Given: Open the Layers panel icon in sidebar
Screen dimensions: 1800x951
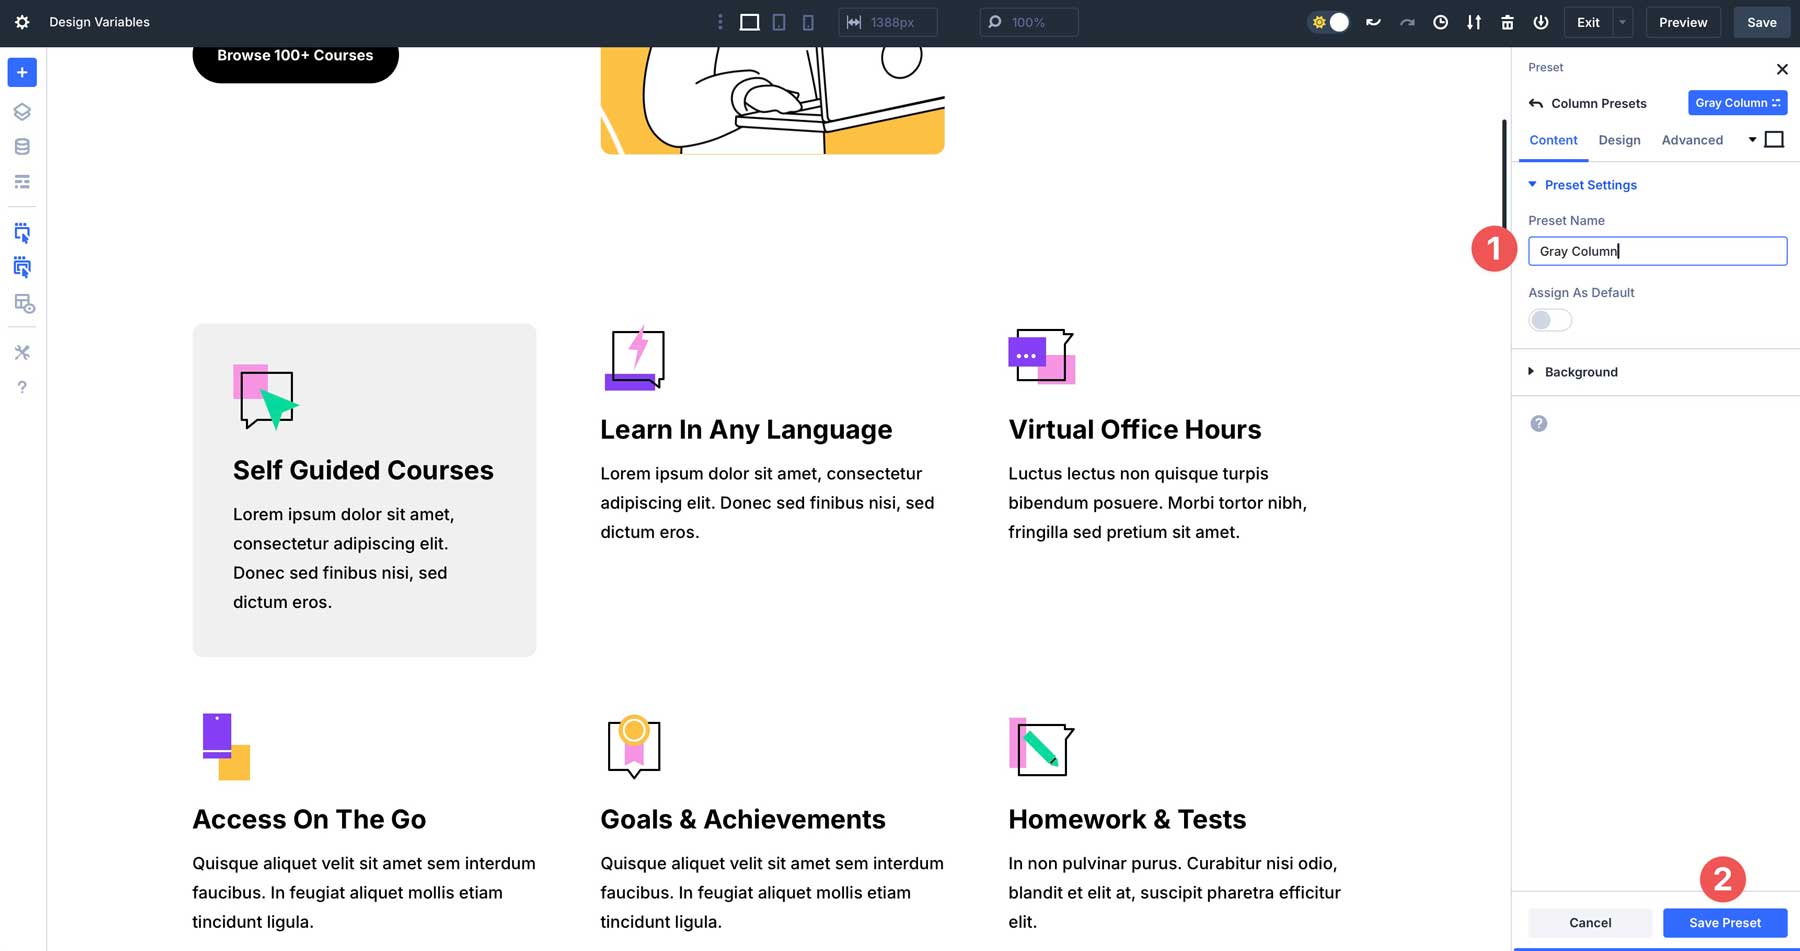Looking at the screenshot, I should pos(21,111).
